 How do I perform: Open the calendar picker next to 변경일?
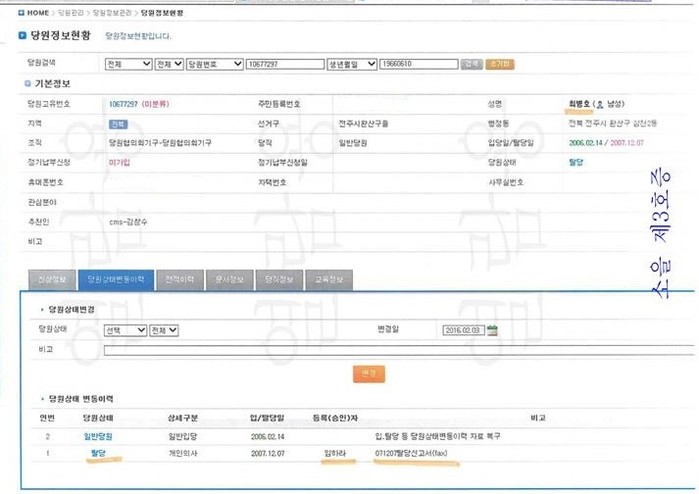tap(492, 330)
